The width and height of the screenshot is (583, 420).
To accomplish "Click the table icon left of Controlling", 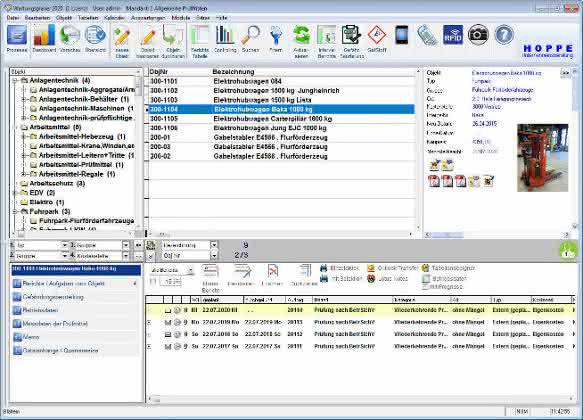I will tap(200, 36).
